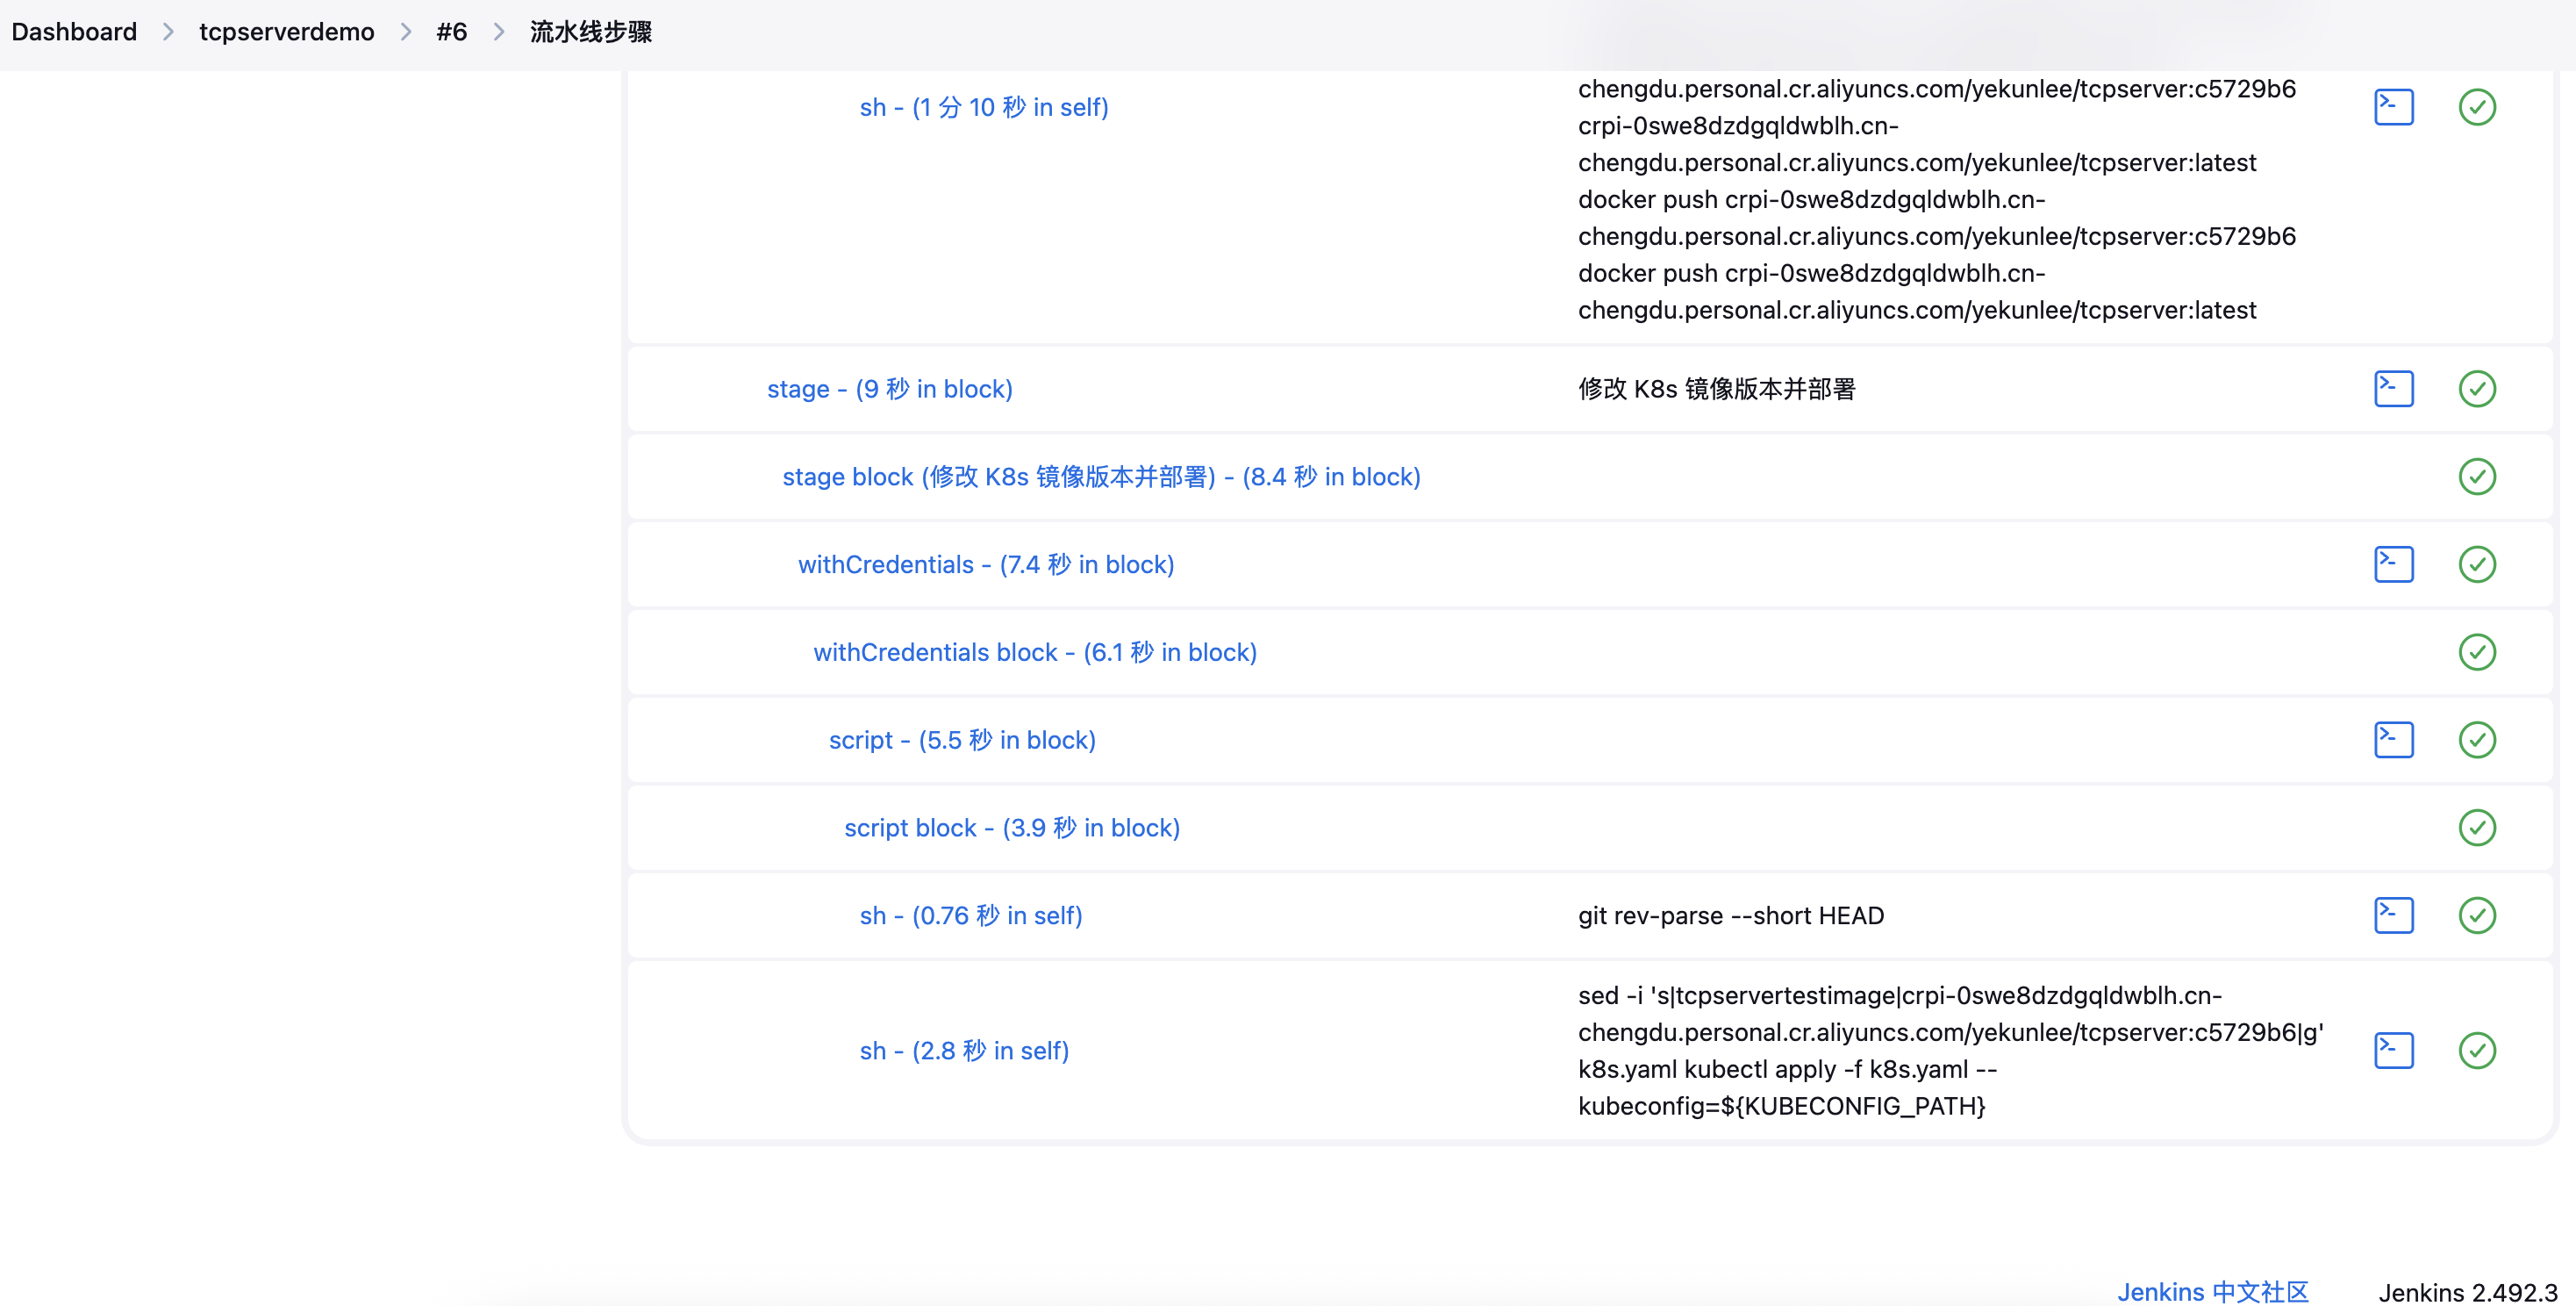
Task: Open console icon for script step
Action: click(2393, 740)
